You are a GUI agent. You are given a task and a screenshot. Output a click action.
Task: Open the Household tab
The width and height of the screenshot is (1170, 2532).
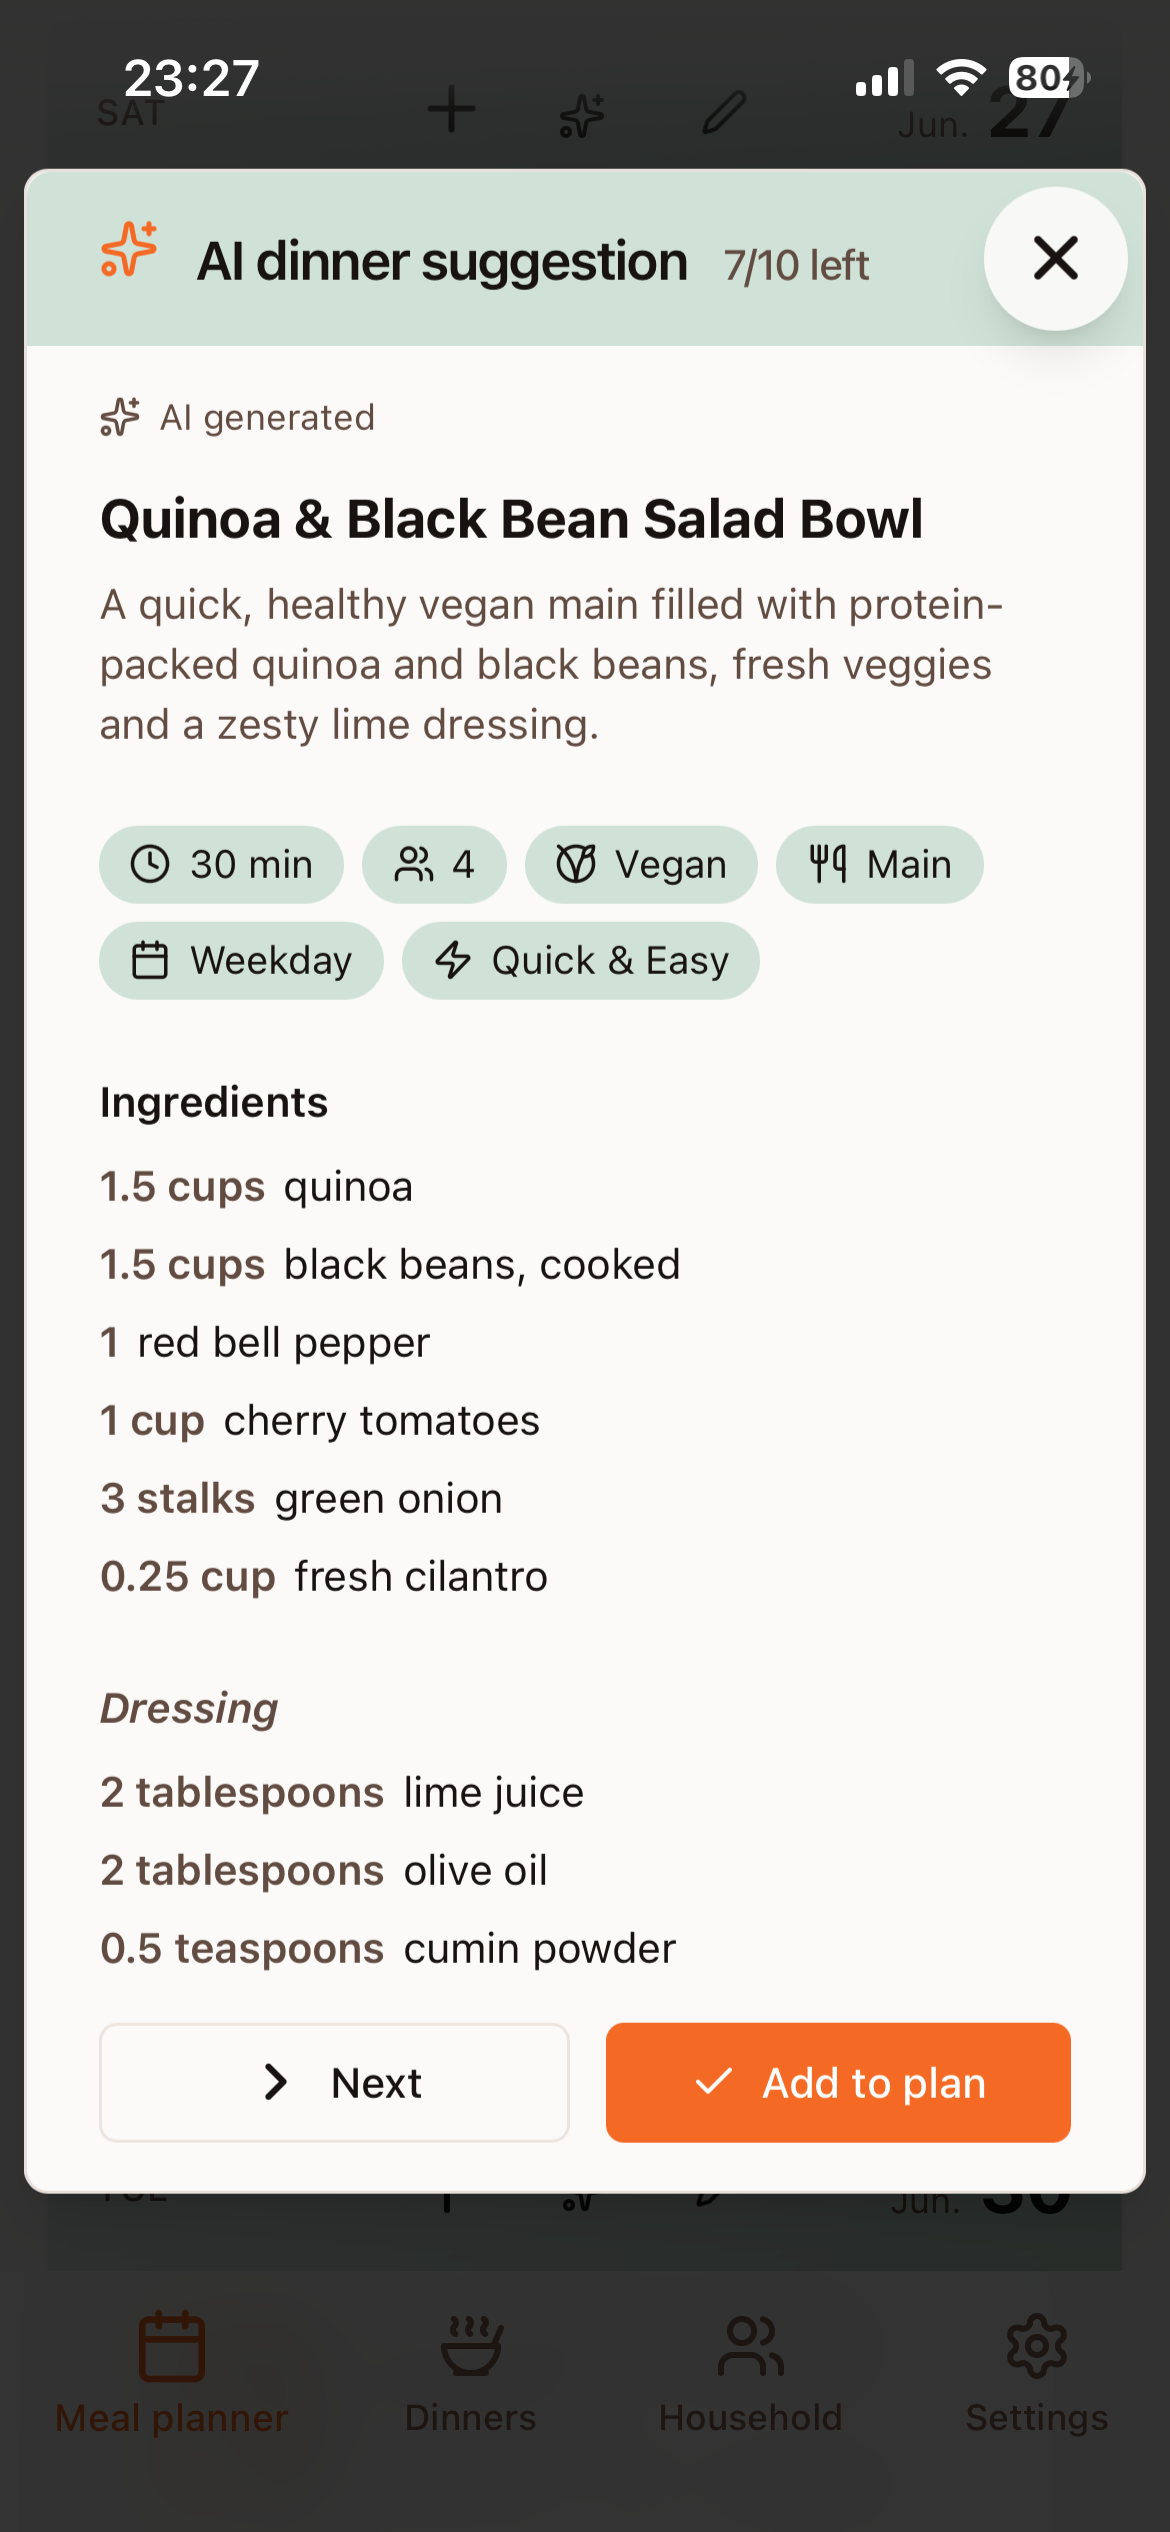click(x=750, y=2375)
